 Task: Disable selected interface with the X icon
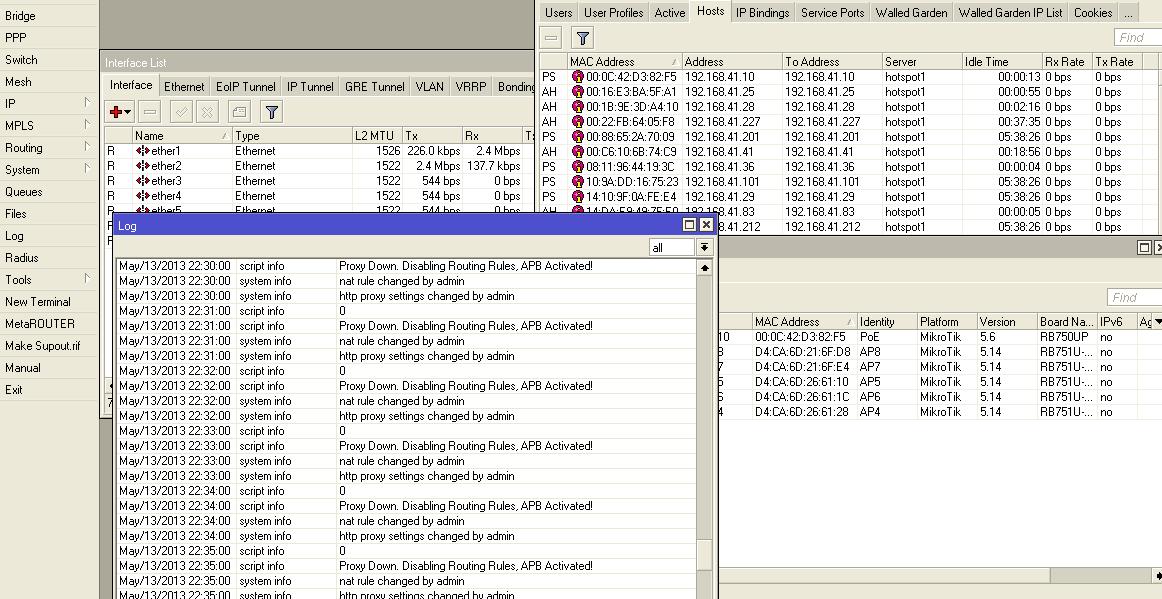coord(208,112)
